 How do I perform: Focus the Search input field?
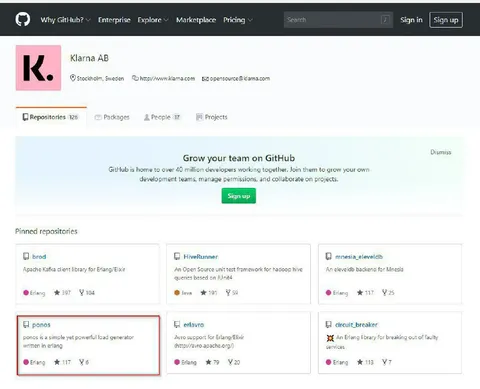[x=338, y=20]
